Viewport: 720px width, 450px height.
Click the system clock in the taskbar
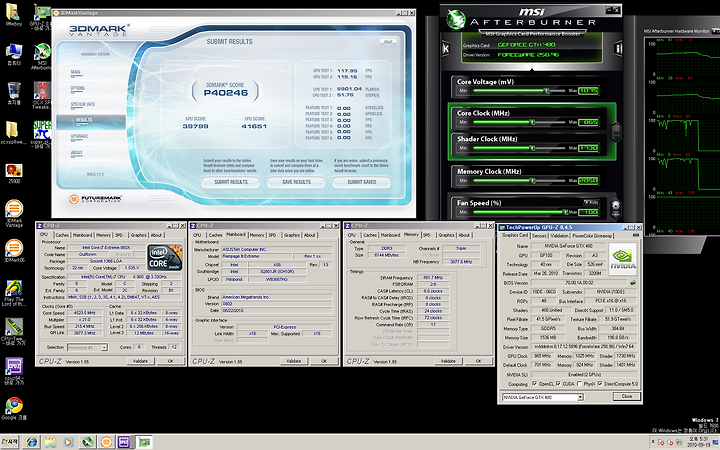(x=698, y=442)
